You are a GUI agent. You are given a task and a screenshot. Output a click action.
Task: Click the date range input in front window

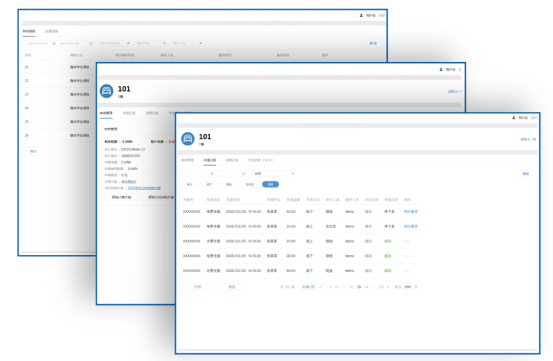(214, 173)
